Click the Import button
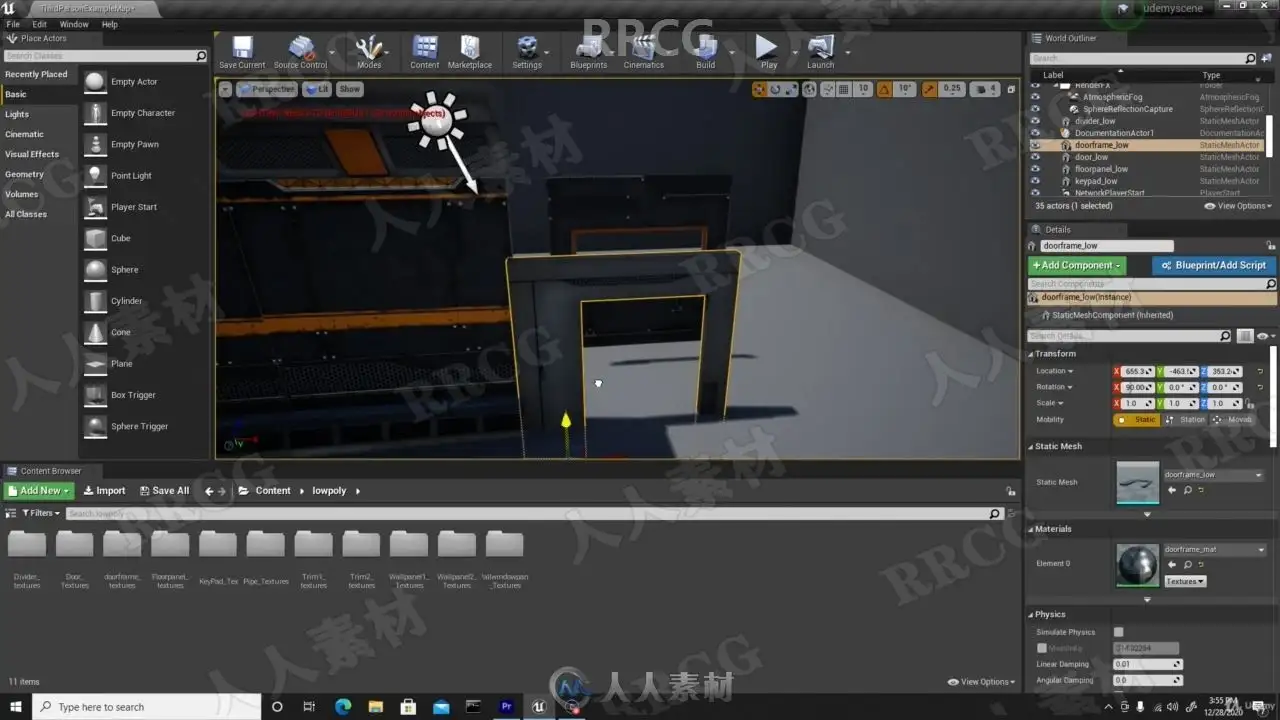Image resolution: width=1280 pixels, height=720 pixels. click(104, 491)
